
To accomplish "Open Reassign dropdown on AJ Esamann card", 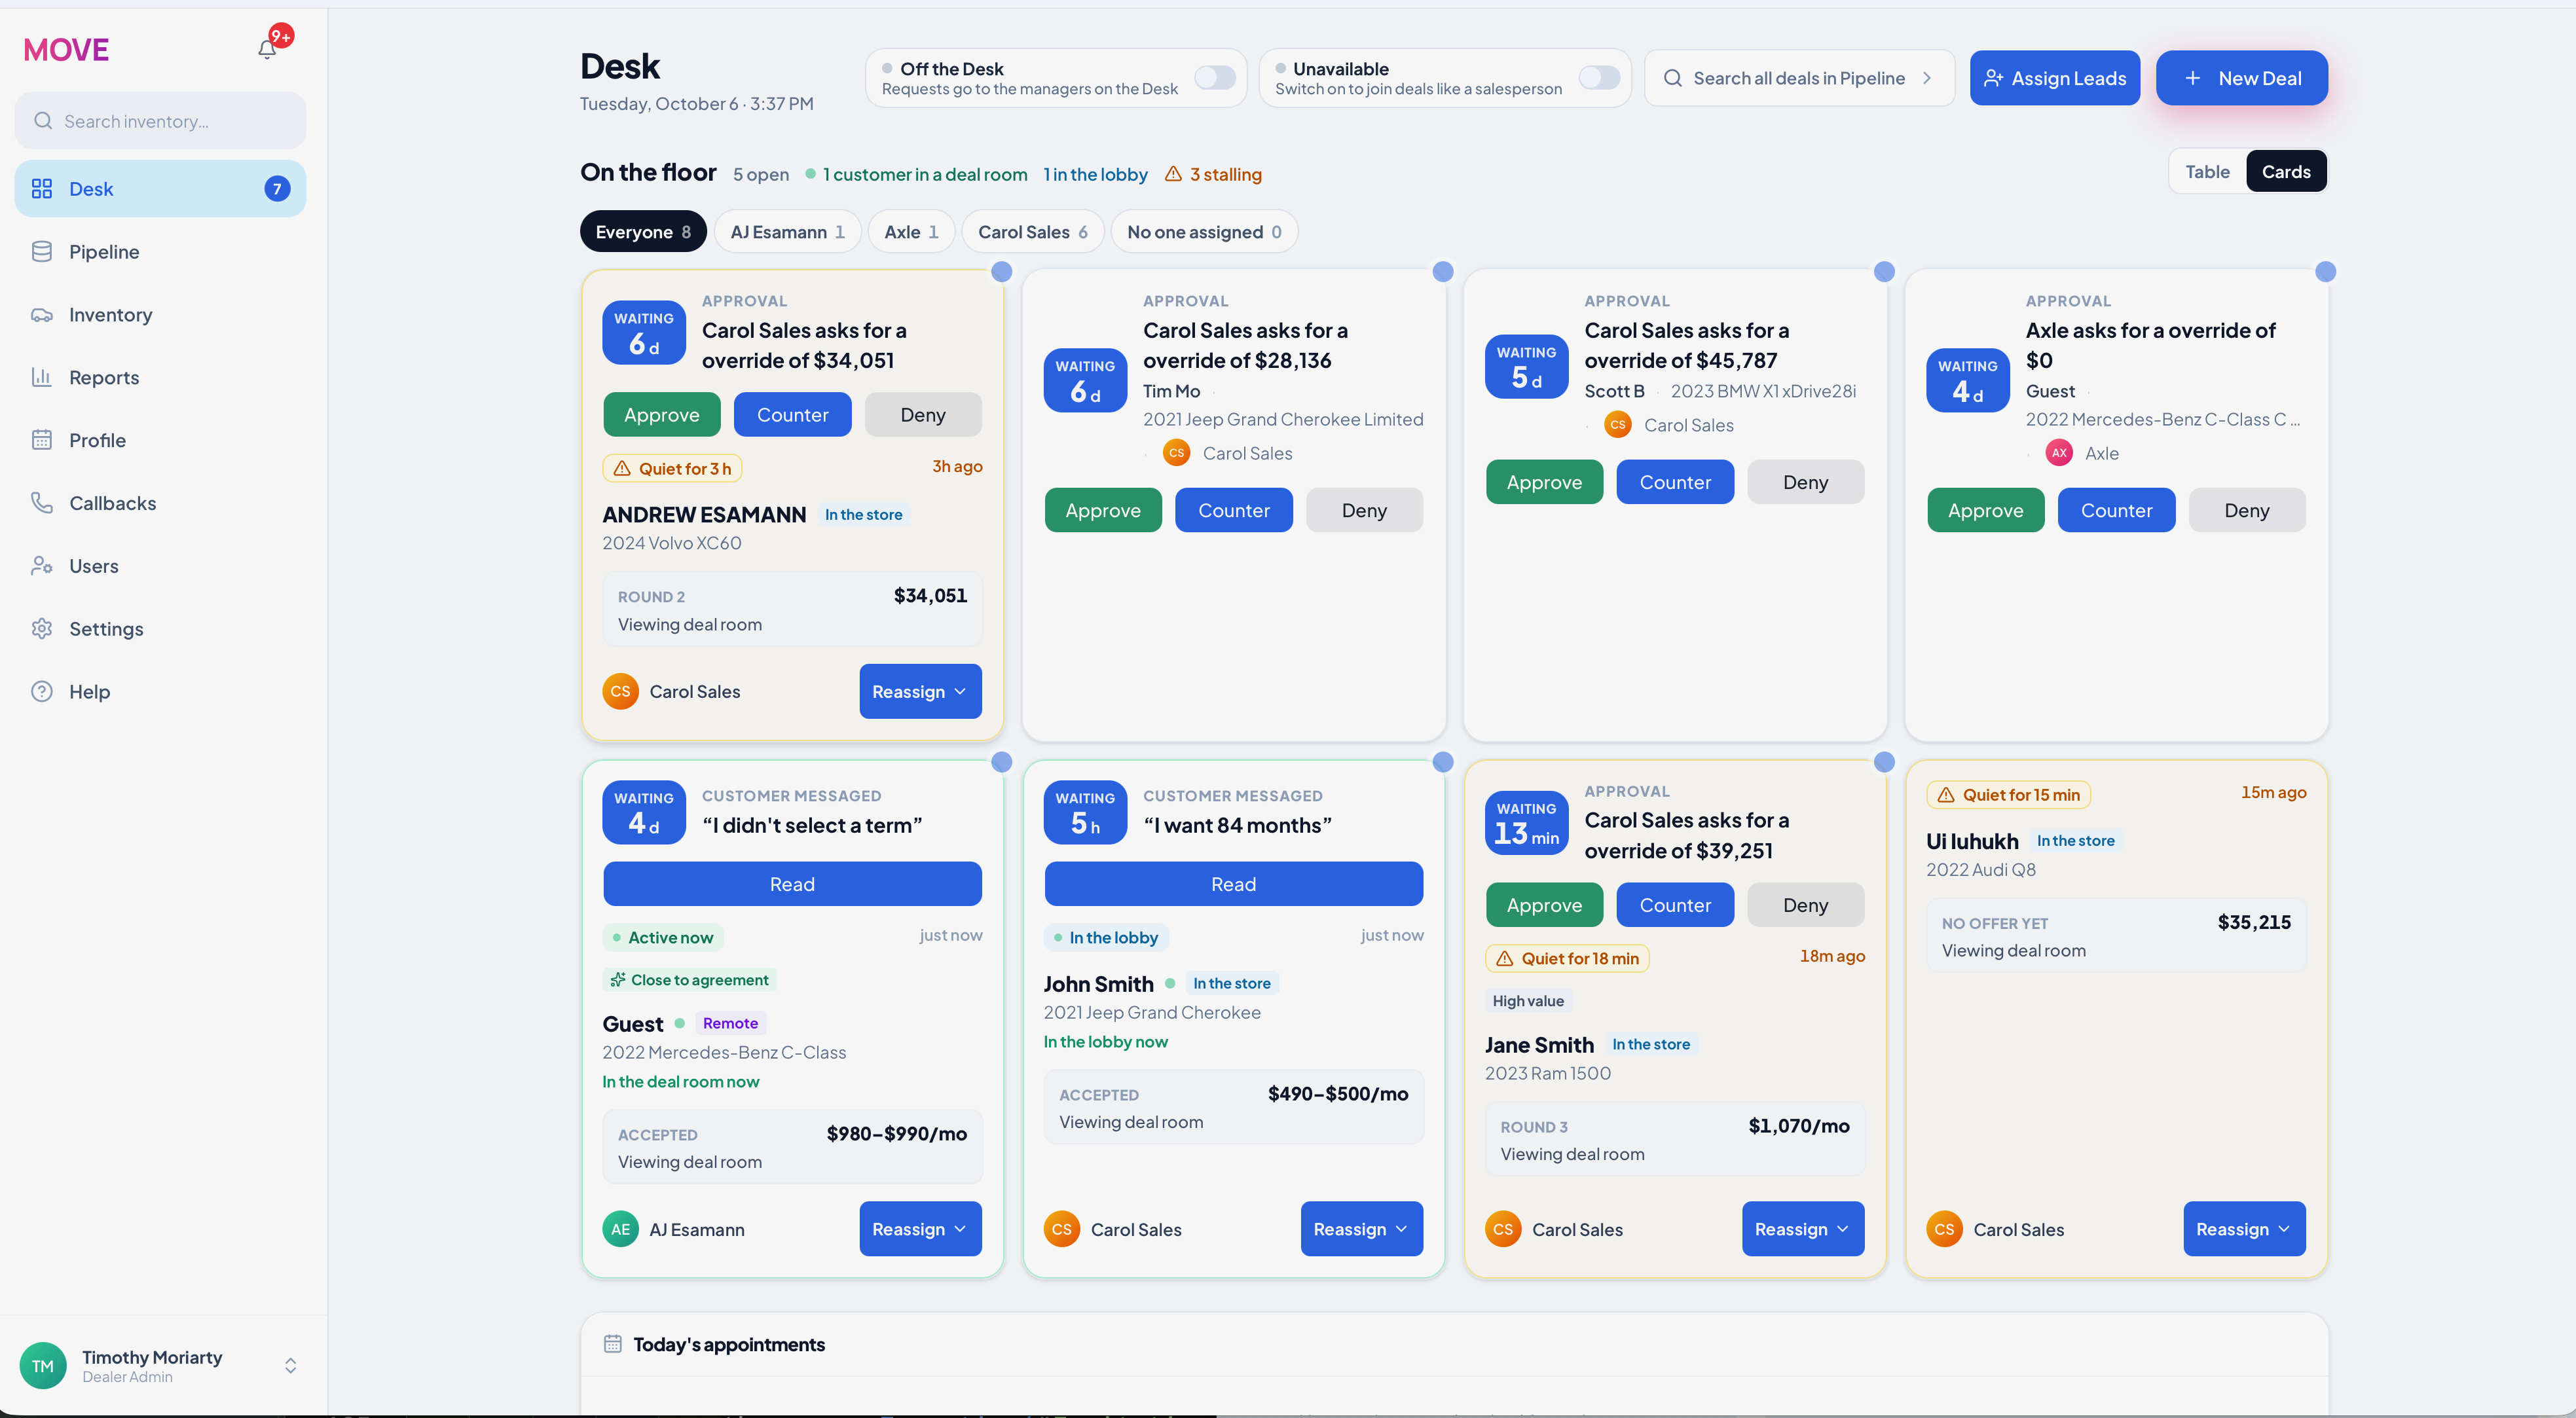I will (x=920, y=1229).
